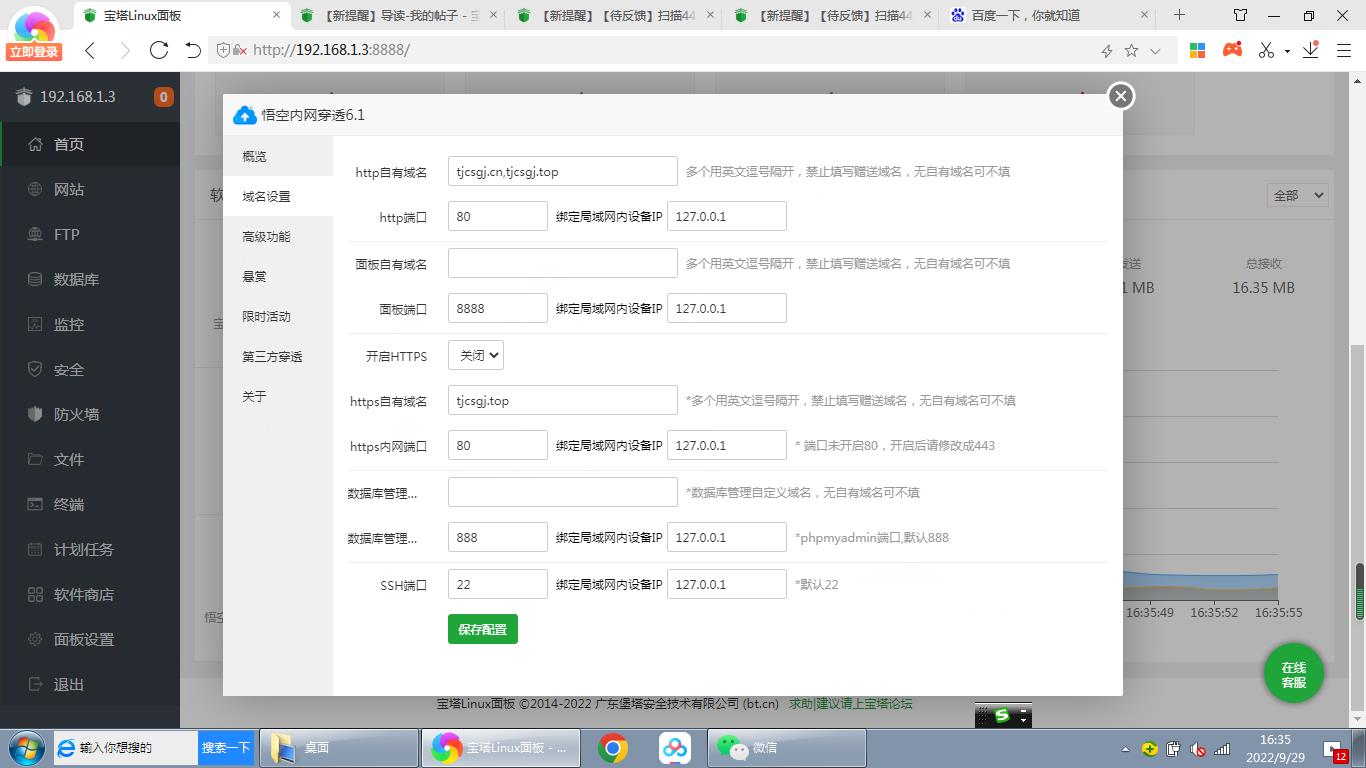1366x768 pixels.
Task: Click the lightning speed-mode icon
Action: pyautogui.click(x=1107, y=50)
